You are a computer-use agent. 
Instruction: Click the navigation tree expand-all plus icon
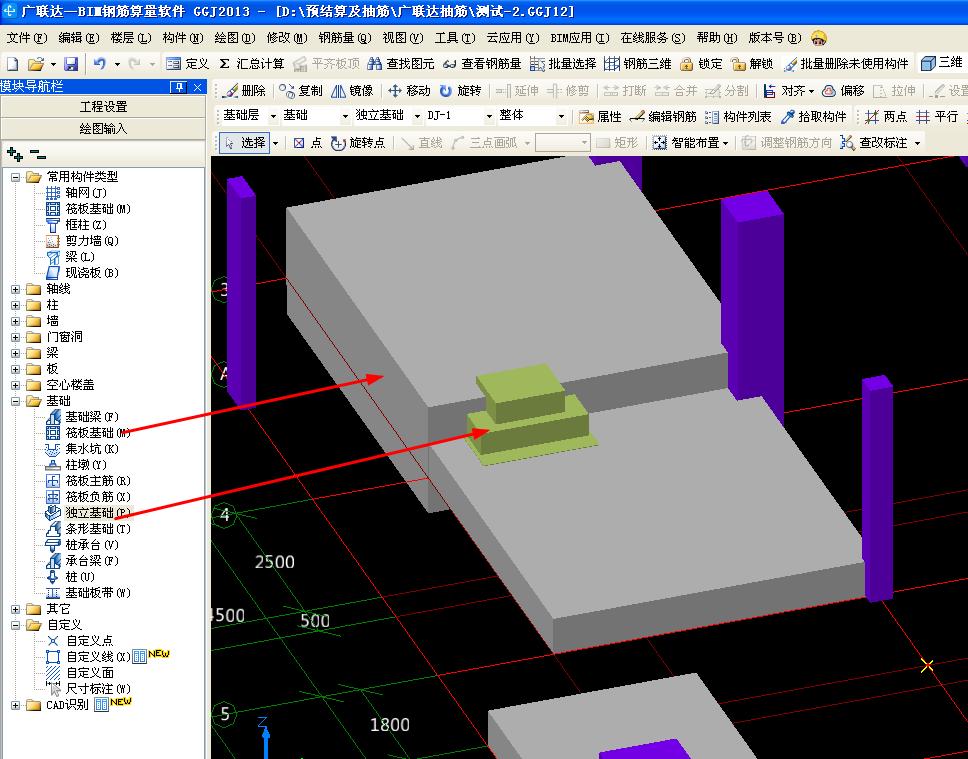14,154
